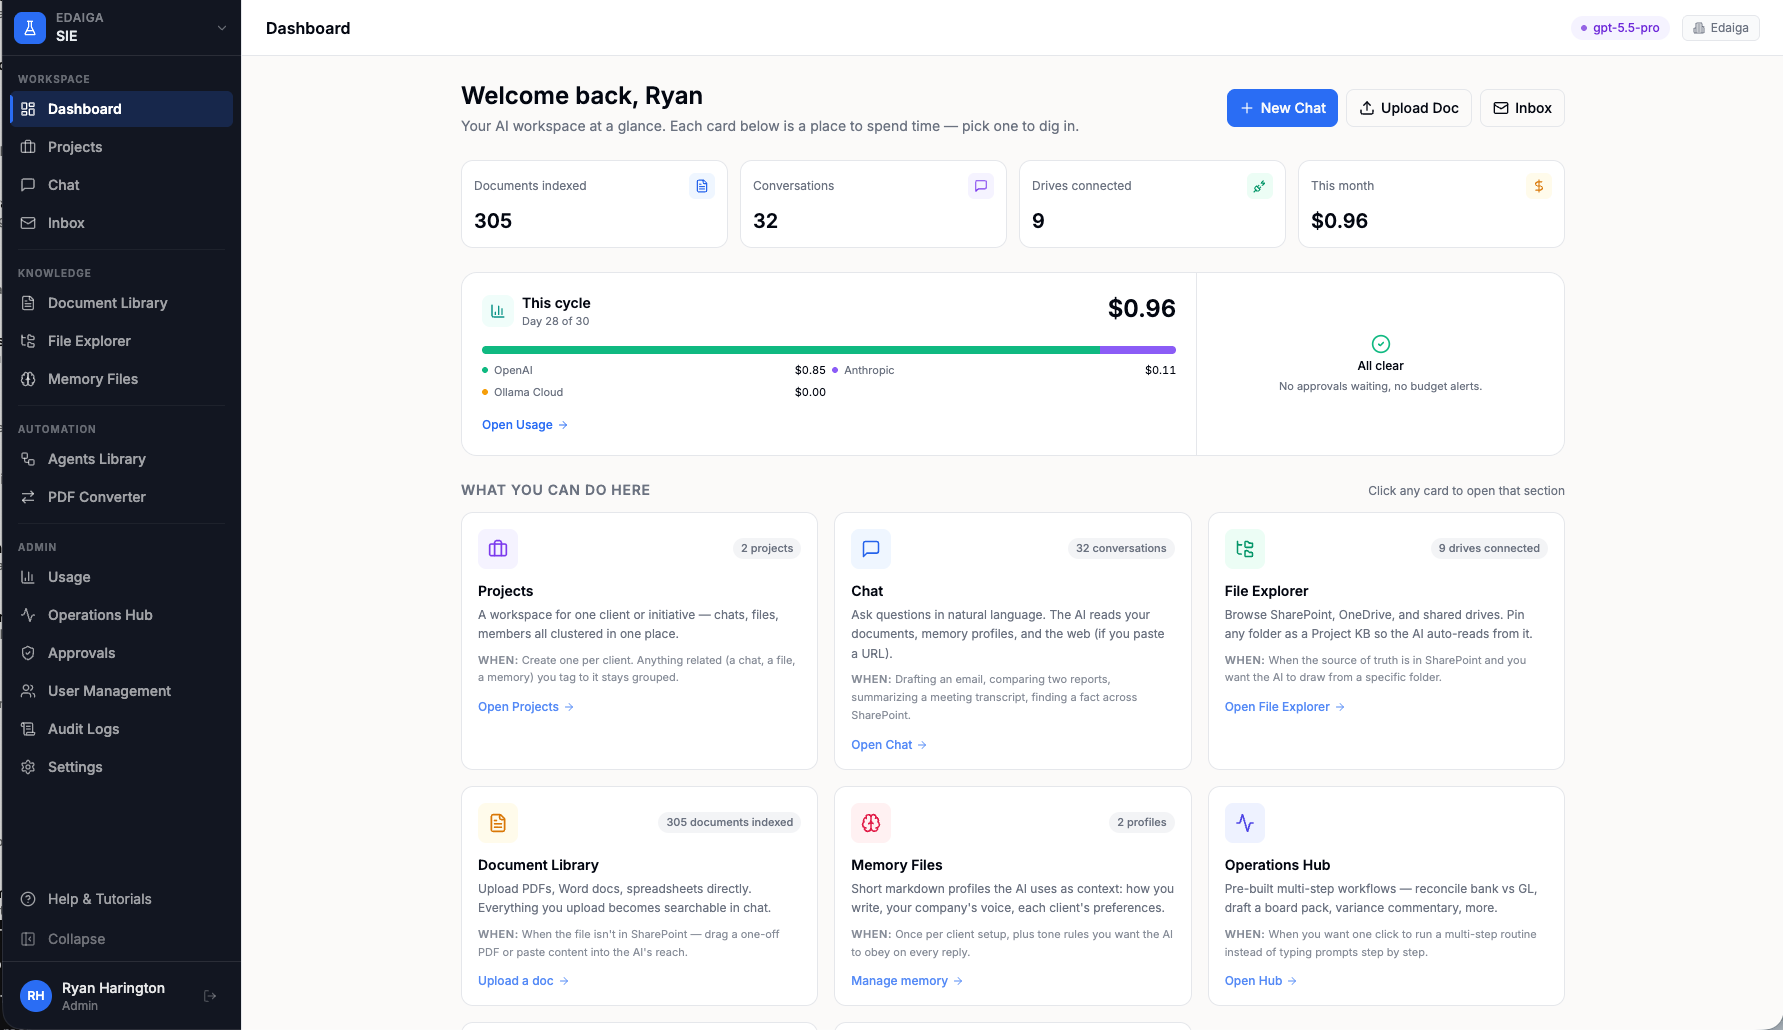This screenshot has width=1783, height=1030.
Task: Click the This month dollar icon
Action: [x=1538, y=186]
